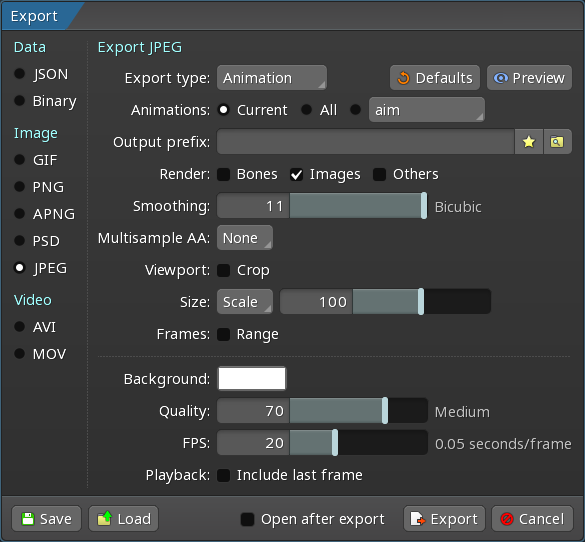The image size is (585, 542).
Task: Click the Load settings button
Action: 123,518
